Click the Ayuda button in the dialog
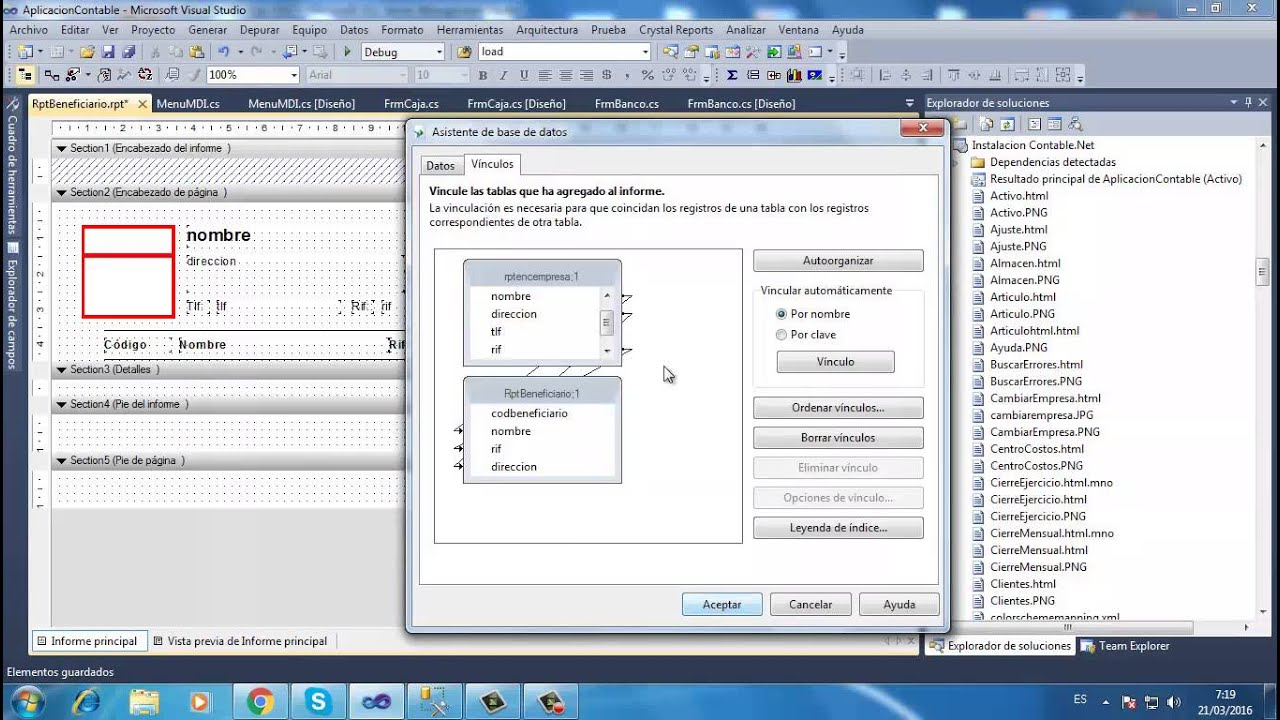The image size is (1280, 720). 899,604
